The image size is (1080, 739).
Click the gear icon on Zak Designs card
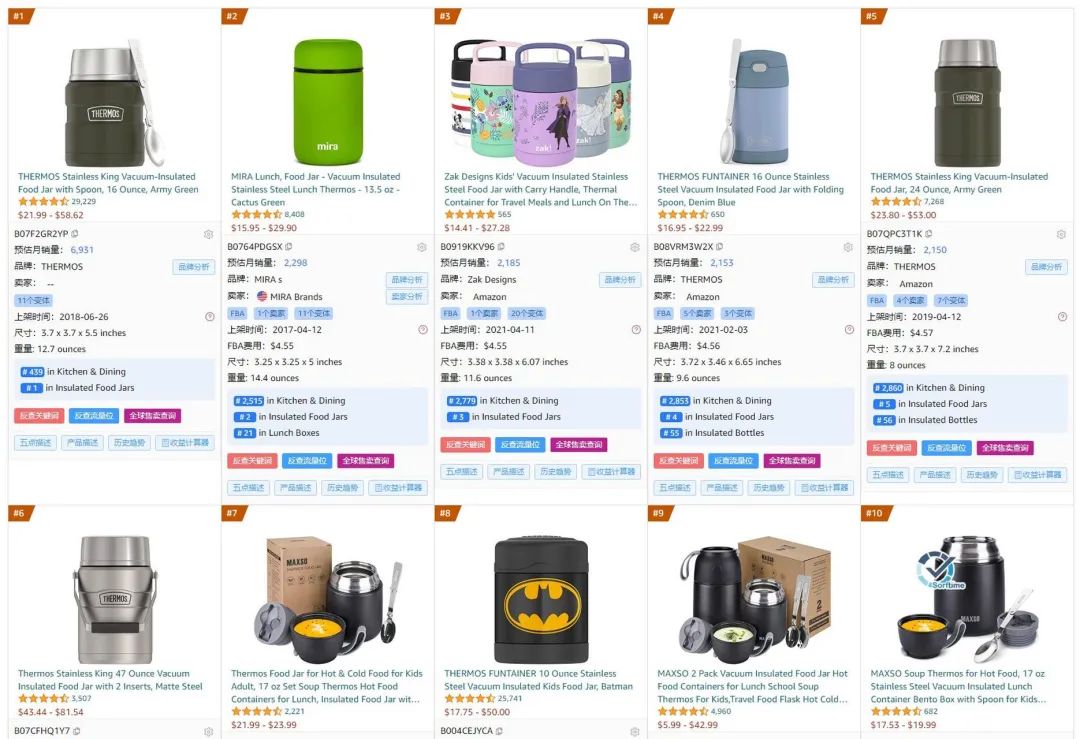[x=635, y=247]
